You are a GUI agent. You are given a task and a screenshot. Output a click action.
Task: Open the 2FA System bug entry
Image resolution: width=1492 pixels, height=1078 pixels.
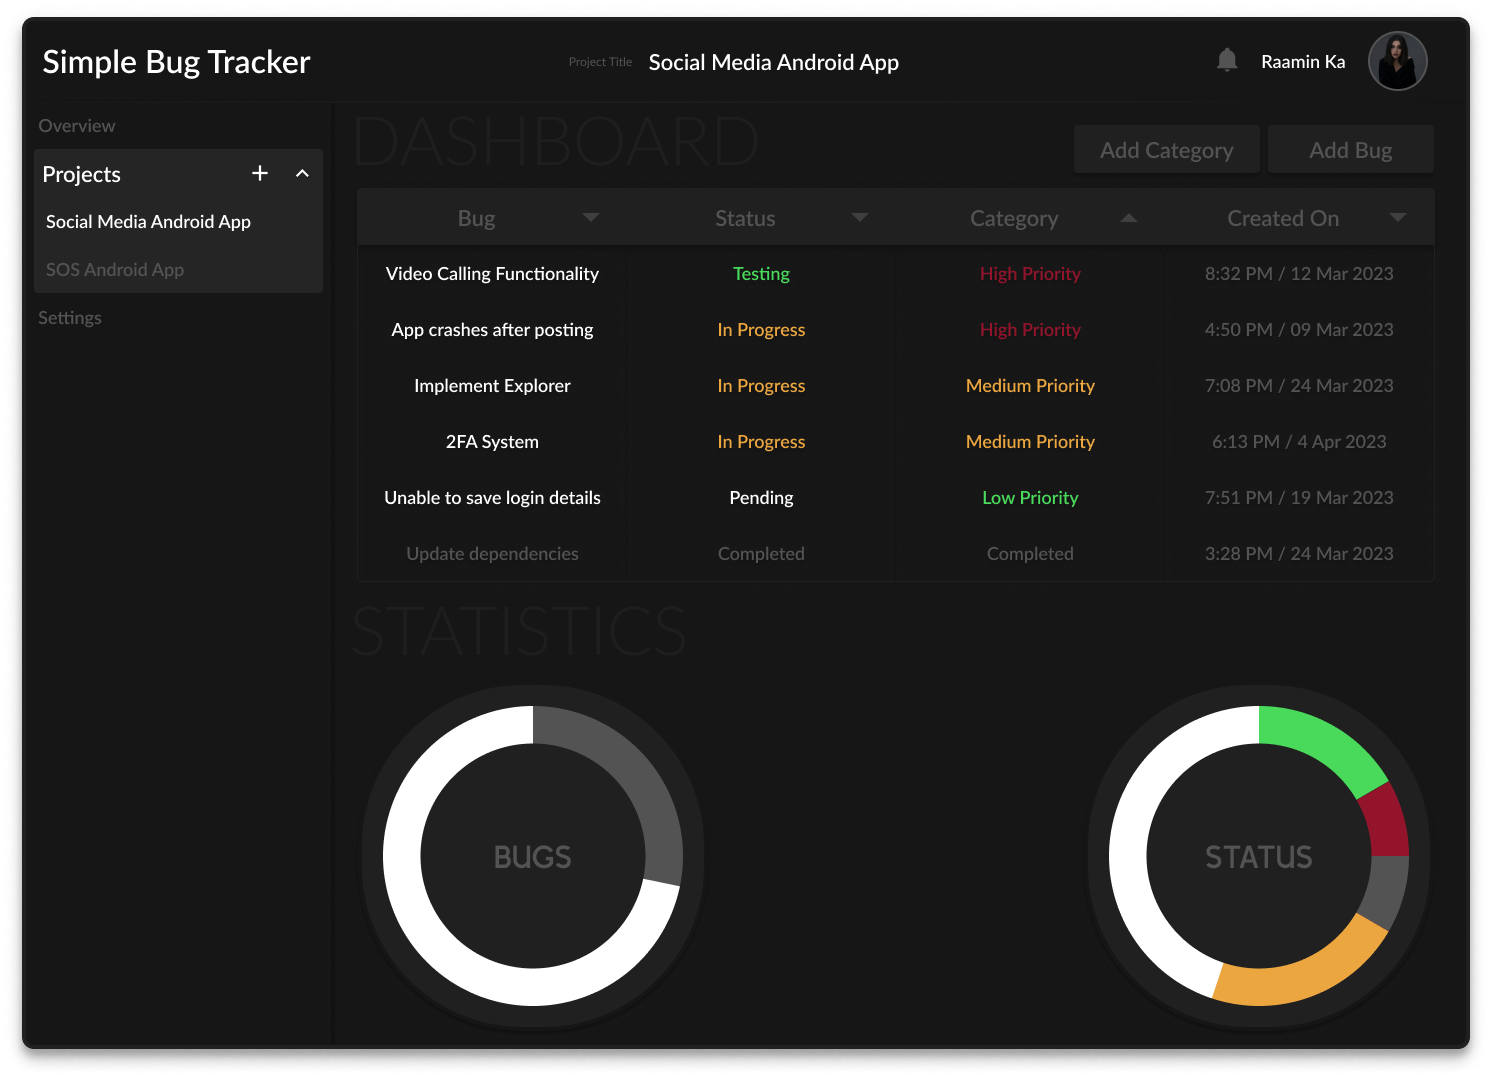click(492, 441)
